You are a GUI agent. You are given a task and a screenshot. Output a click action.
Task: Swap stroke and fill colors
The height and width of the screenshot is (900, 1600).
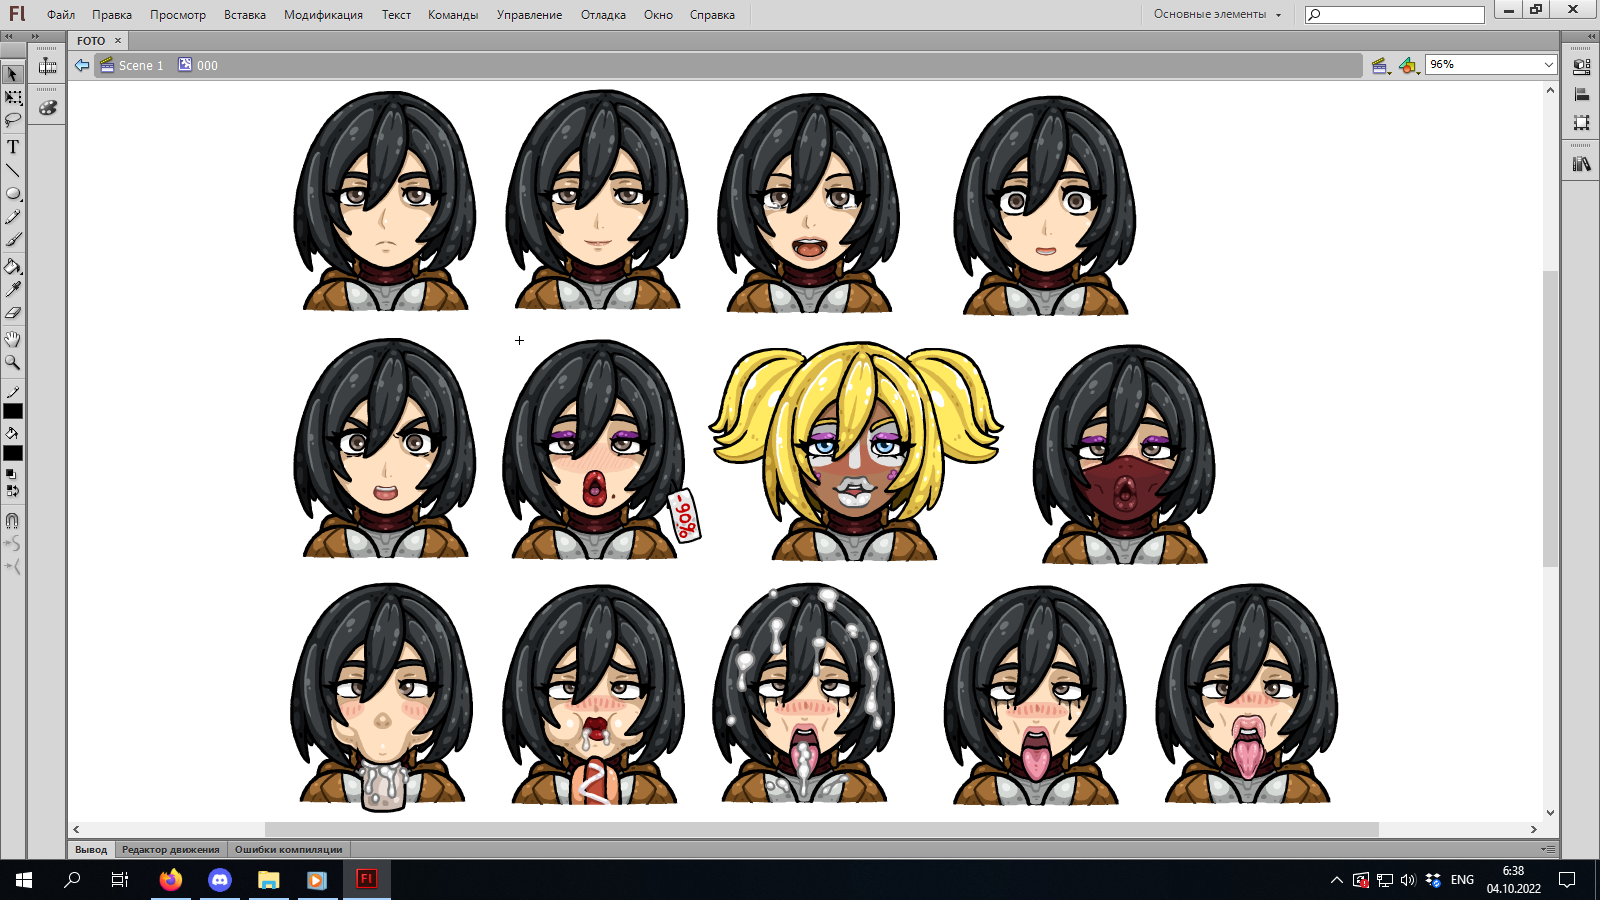(12, 491)
